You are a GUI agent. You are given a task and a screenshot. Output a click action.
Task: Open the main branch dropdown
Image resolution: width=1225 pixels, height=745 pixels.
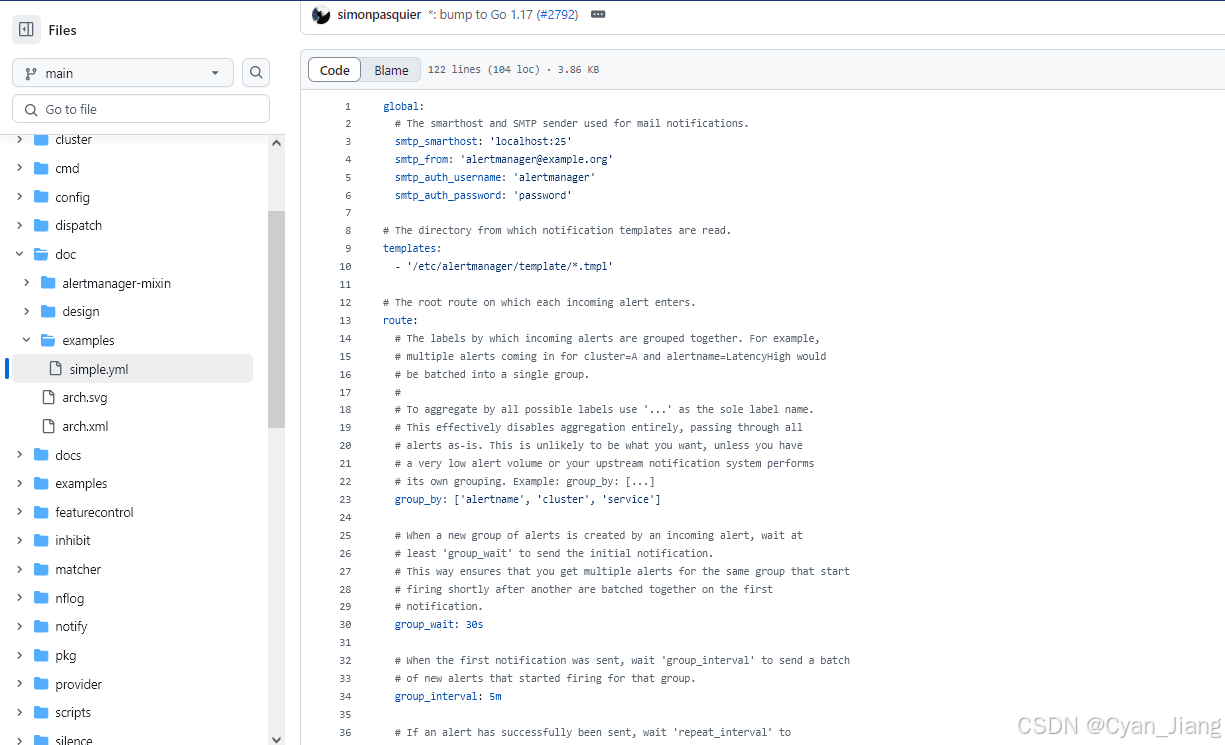(x=123, y=73)
